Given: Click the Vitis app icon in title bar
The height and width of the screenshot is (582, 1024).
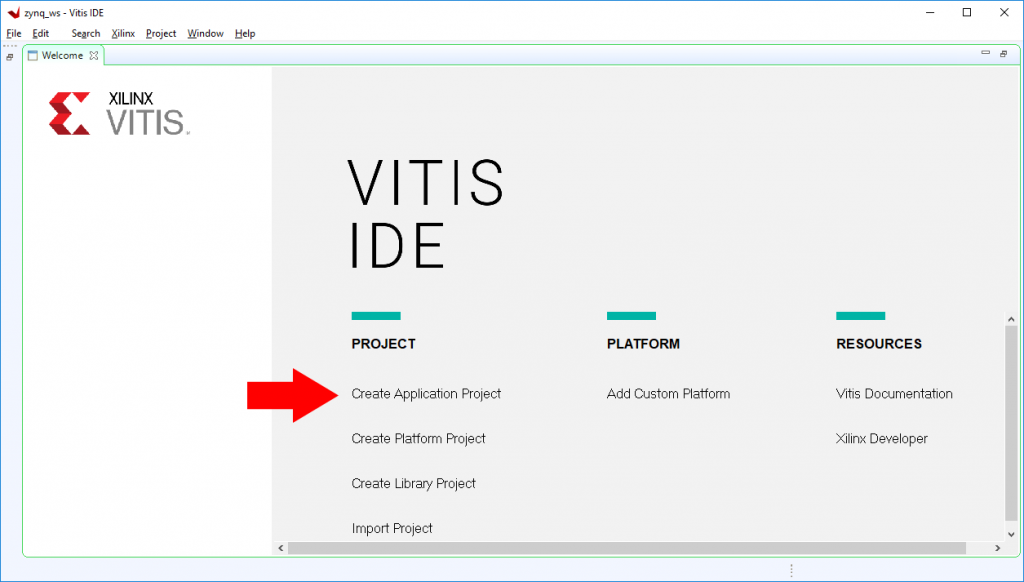Looking at the screenshot, I should click(12, 12).
